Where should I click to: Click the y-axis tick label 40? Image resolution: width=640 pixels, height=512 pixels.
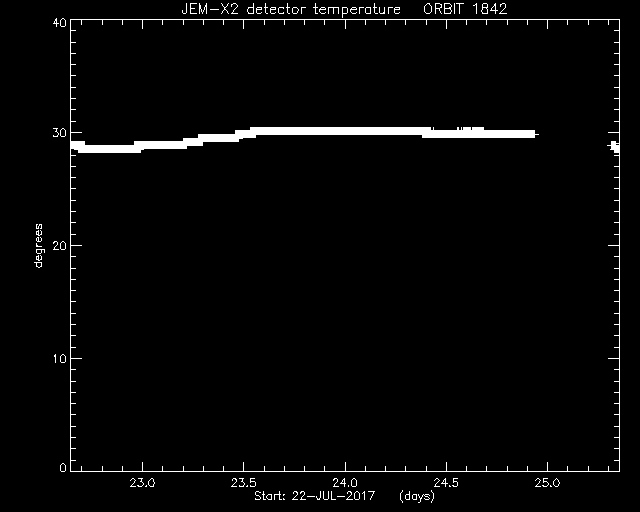[x=60, y=23]
